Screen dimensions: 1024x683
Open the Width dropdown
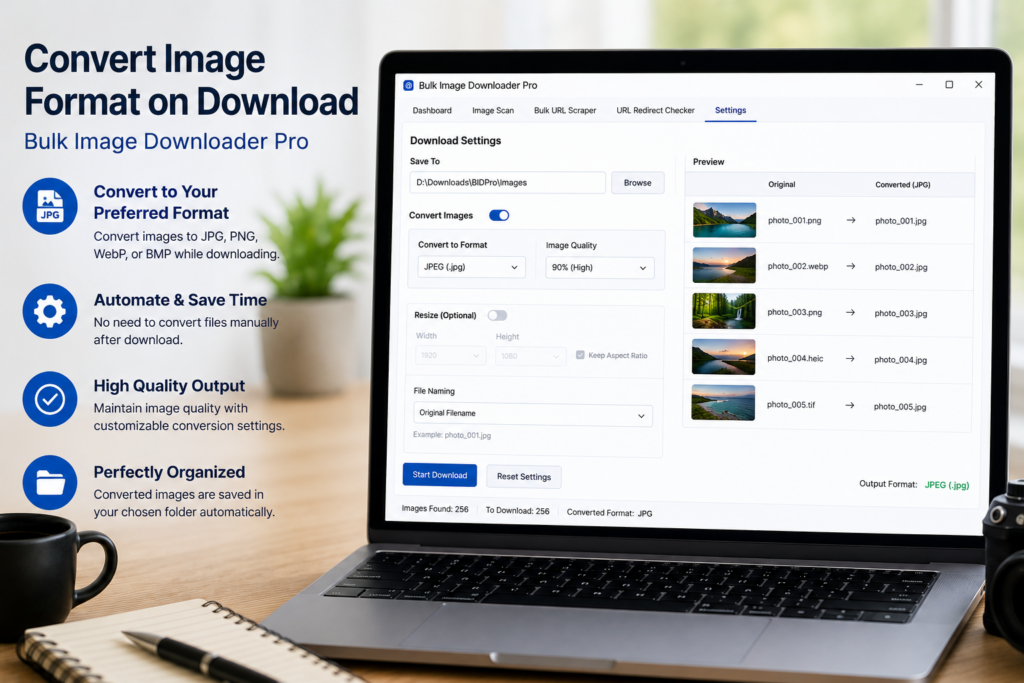[x=451, y=355]
